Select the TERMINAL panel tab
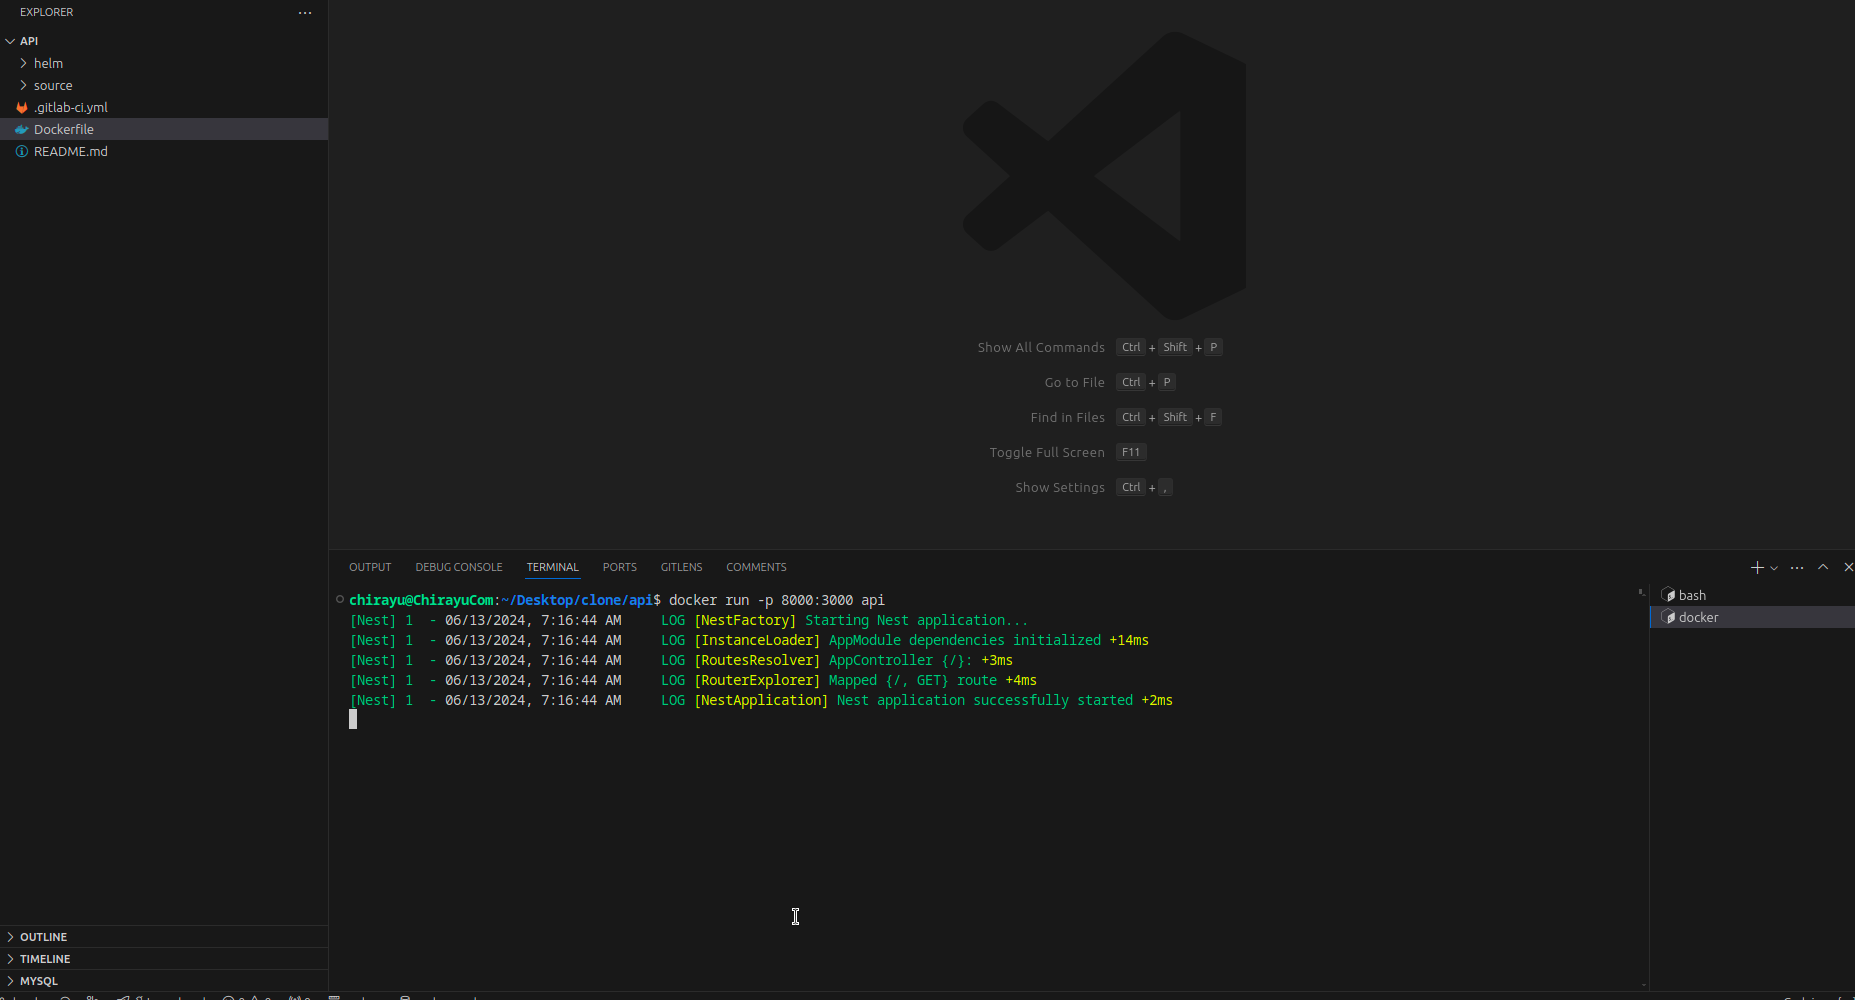The height and width of the screenshot is (1000, 1855). (552, 567)
